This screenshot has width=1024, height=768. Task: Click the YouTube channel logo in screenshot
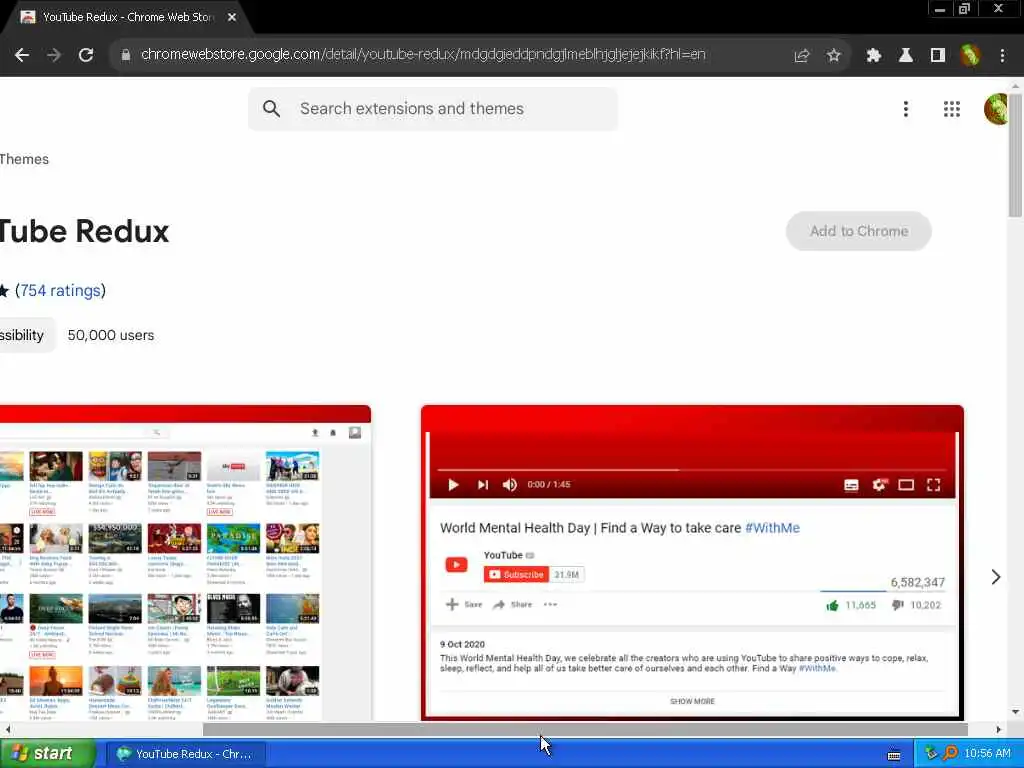pyautogui.click(x=456, y=565)
